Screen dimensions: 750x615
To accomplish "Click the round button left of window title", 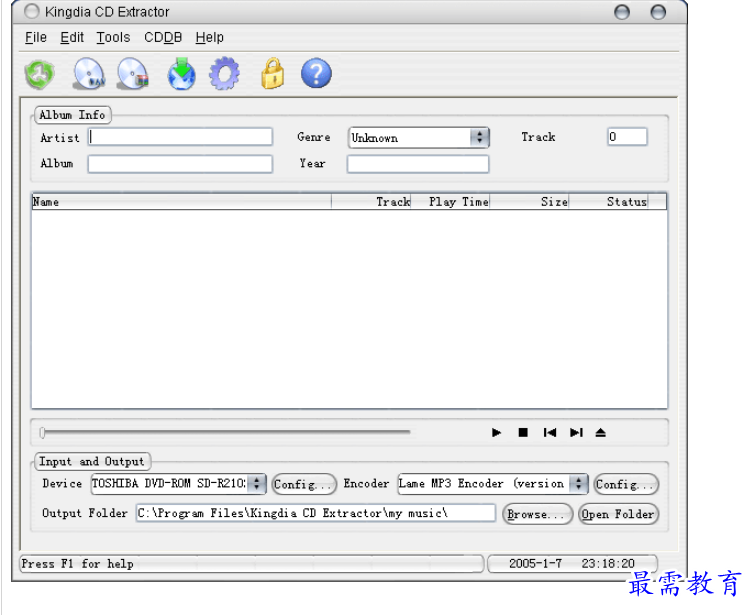I will click(32, 11).
